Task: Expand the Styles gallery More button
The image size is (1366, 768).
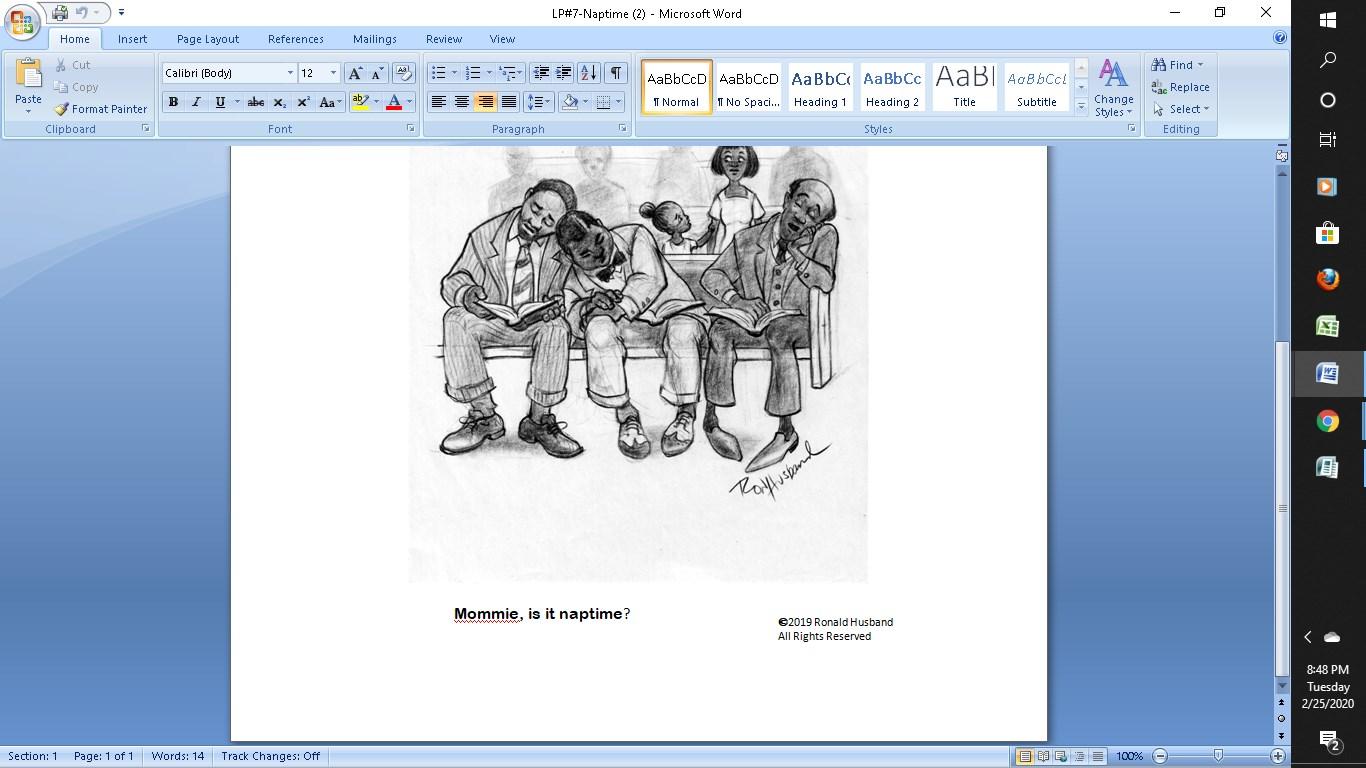Action: pos(1081,107)
